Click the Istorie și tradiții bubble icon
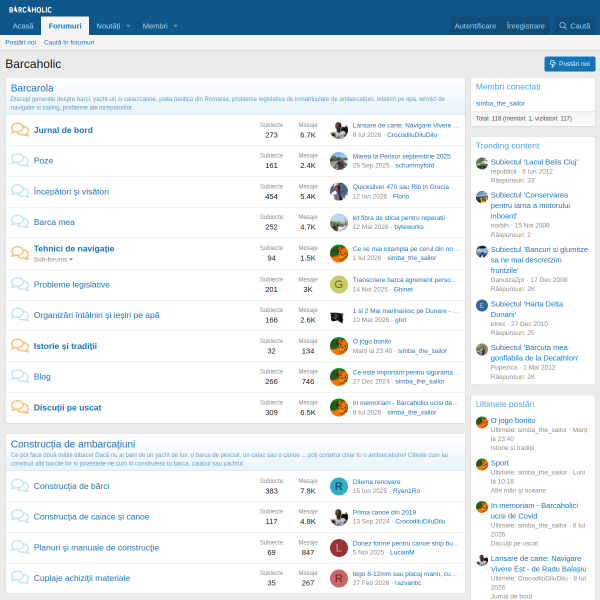The height and width of the screenshot is (600, 600). (x=20, y=346)
